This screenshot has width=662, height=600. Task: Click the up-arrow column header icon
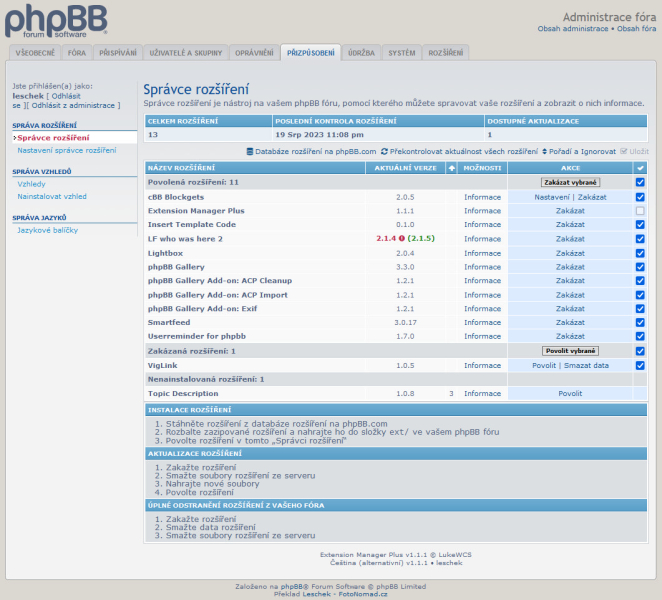click(451, 168)
